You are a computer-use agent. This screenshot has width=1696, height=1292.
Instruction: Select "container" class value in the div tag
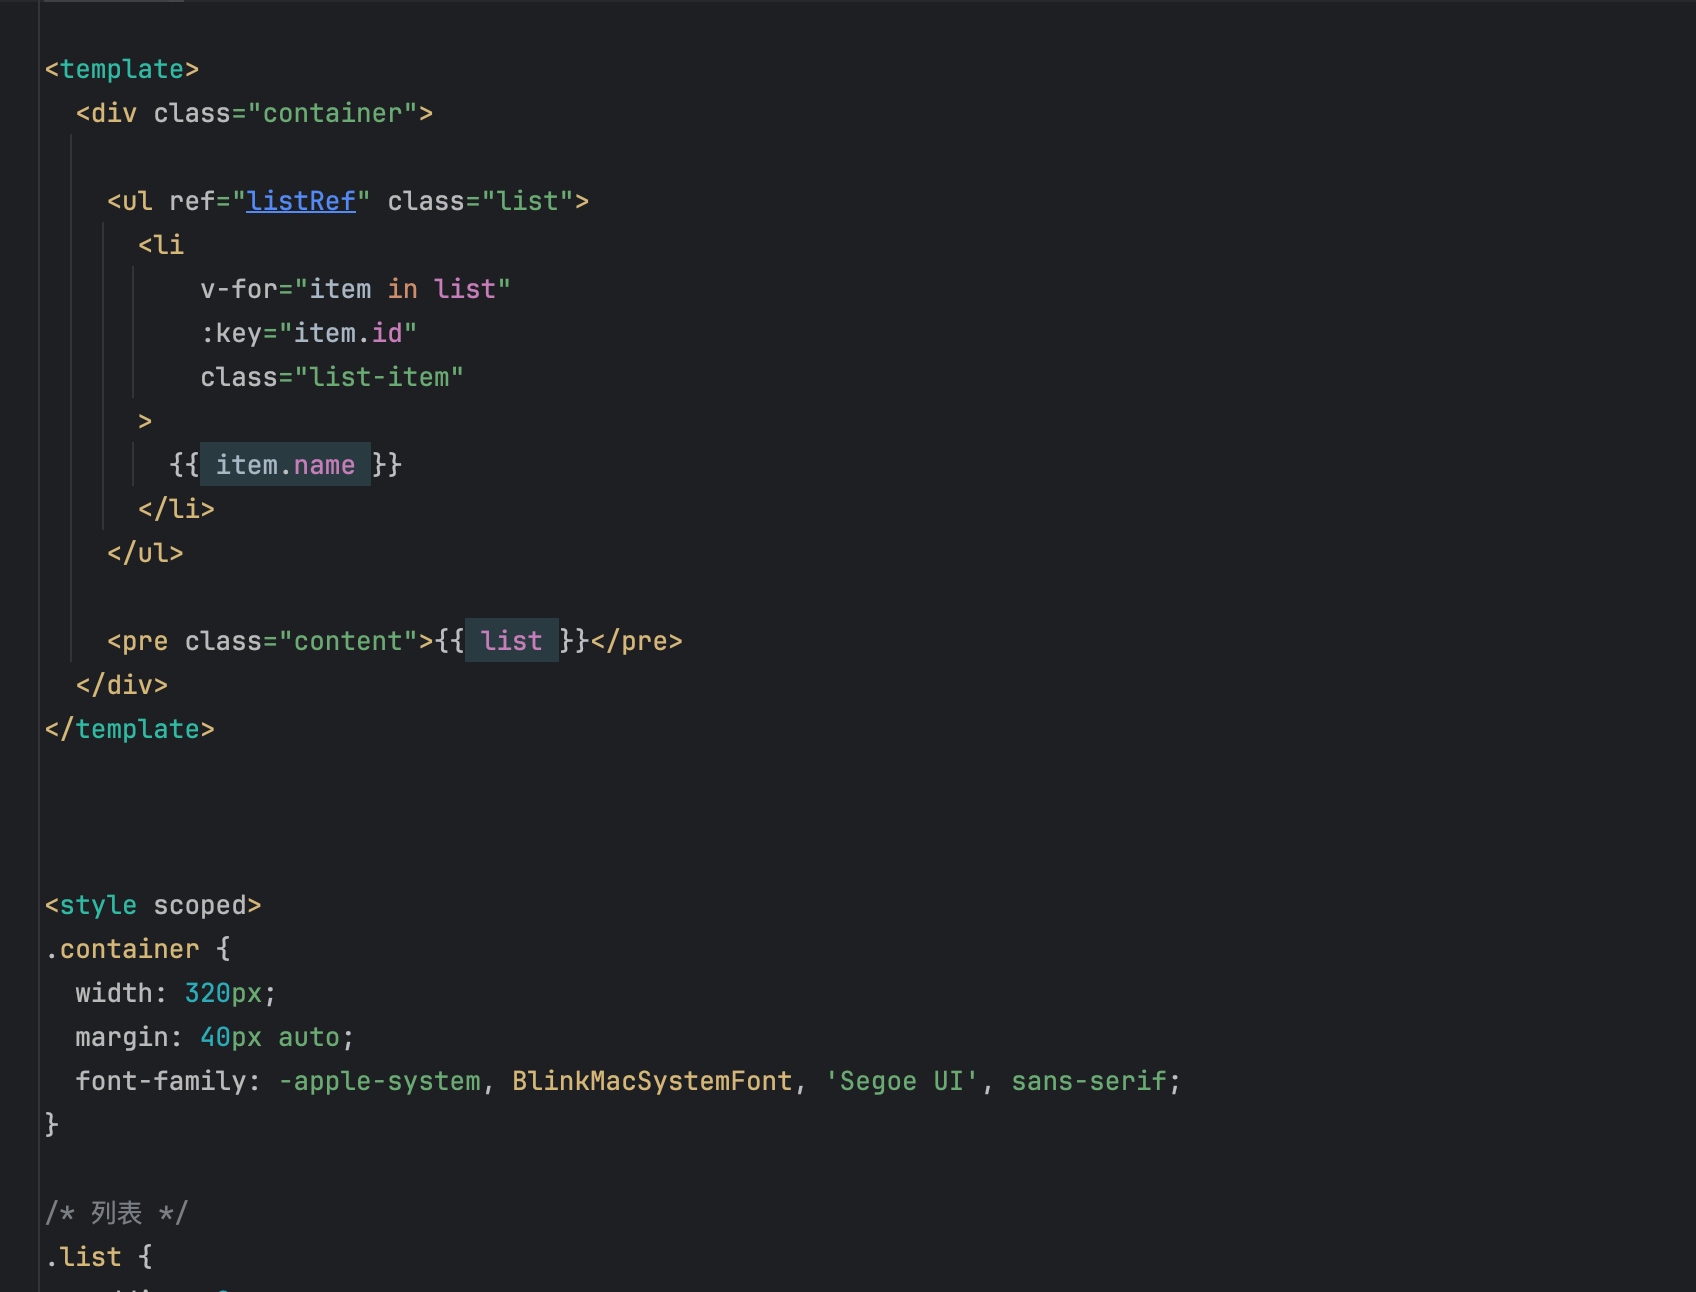click(x=332, y=113)
